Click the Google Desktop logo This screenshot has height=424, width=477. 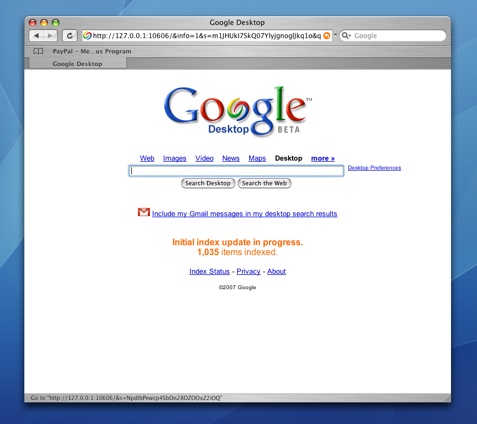coord(238,111)
